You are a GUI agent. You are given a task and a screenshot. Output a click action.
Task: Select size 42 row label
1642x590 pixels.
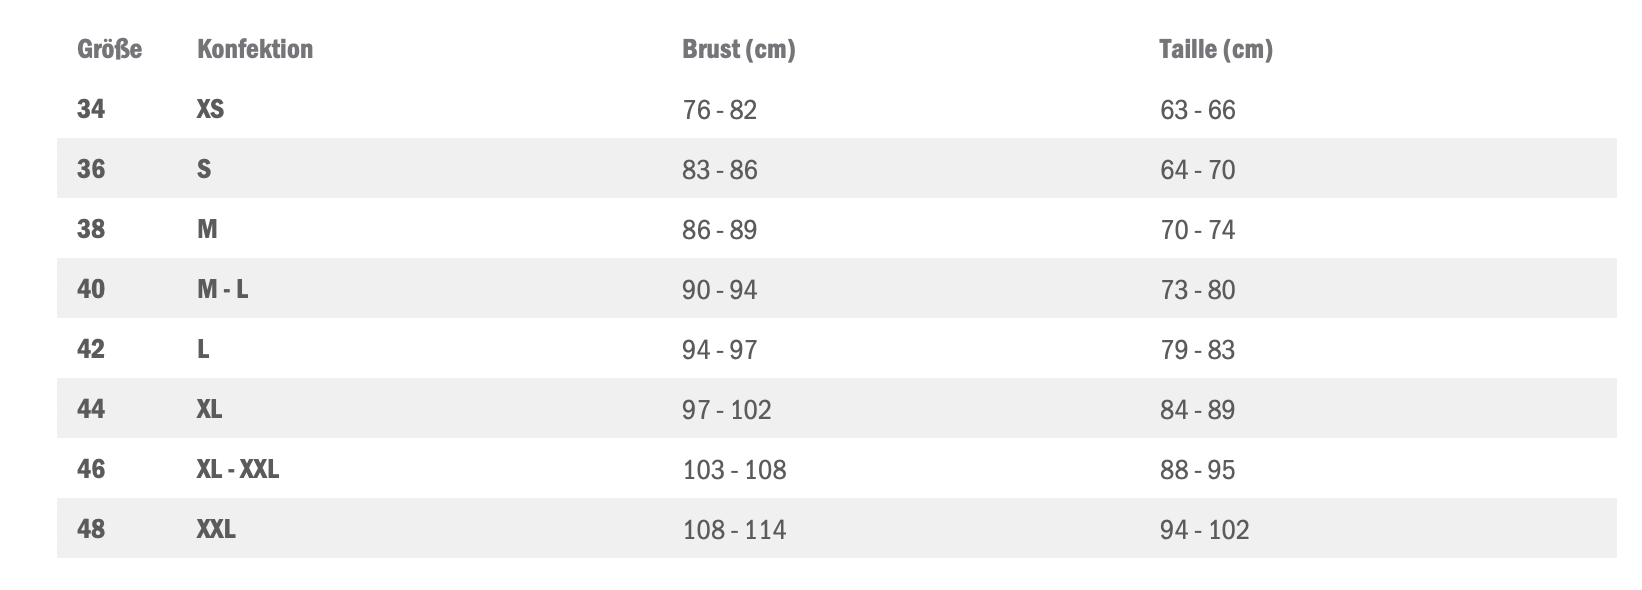click(x=91, y=349)
